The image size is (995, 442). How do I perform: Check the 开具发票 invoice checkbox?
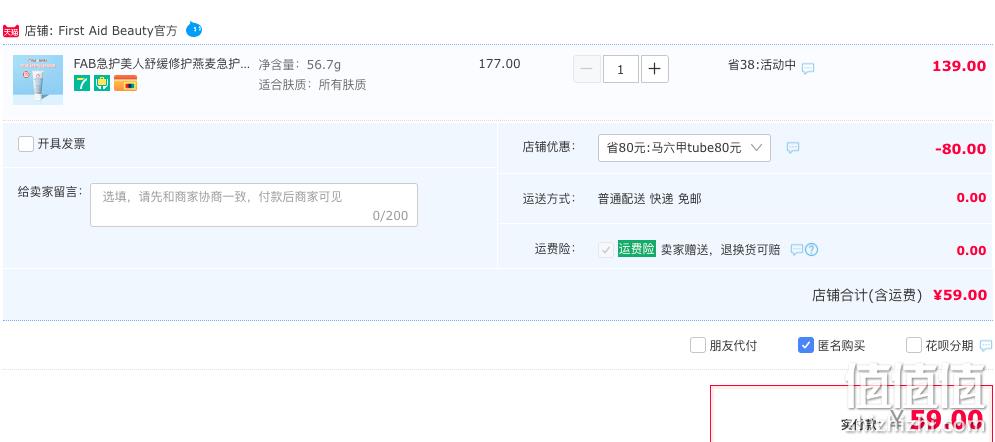(26, 144)
